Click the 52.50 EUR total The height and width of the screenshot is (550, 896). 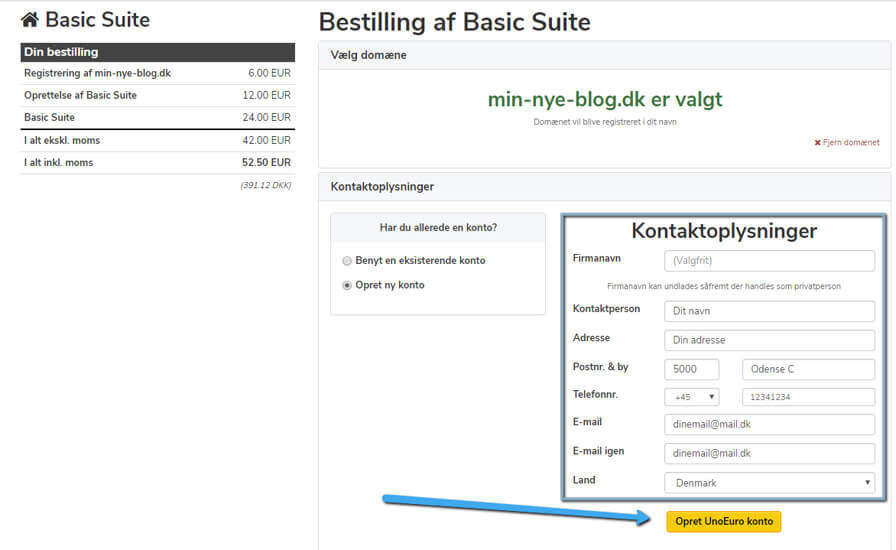266,163
